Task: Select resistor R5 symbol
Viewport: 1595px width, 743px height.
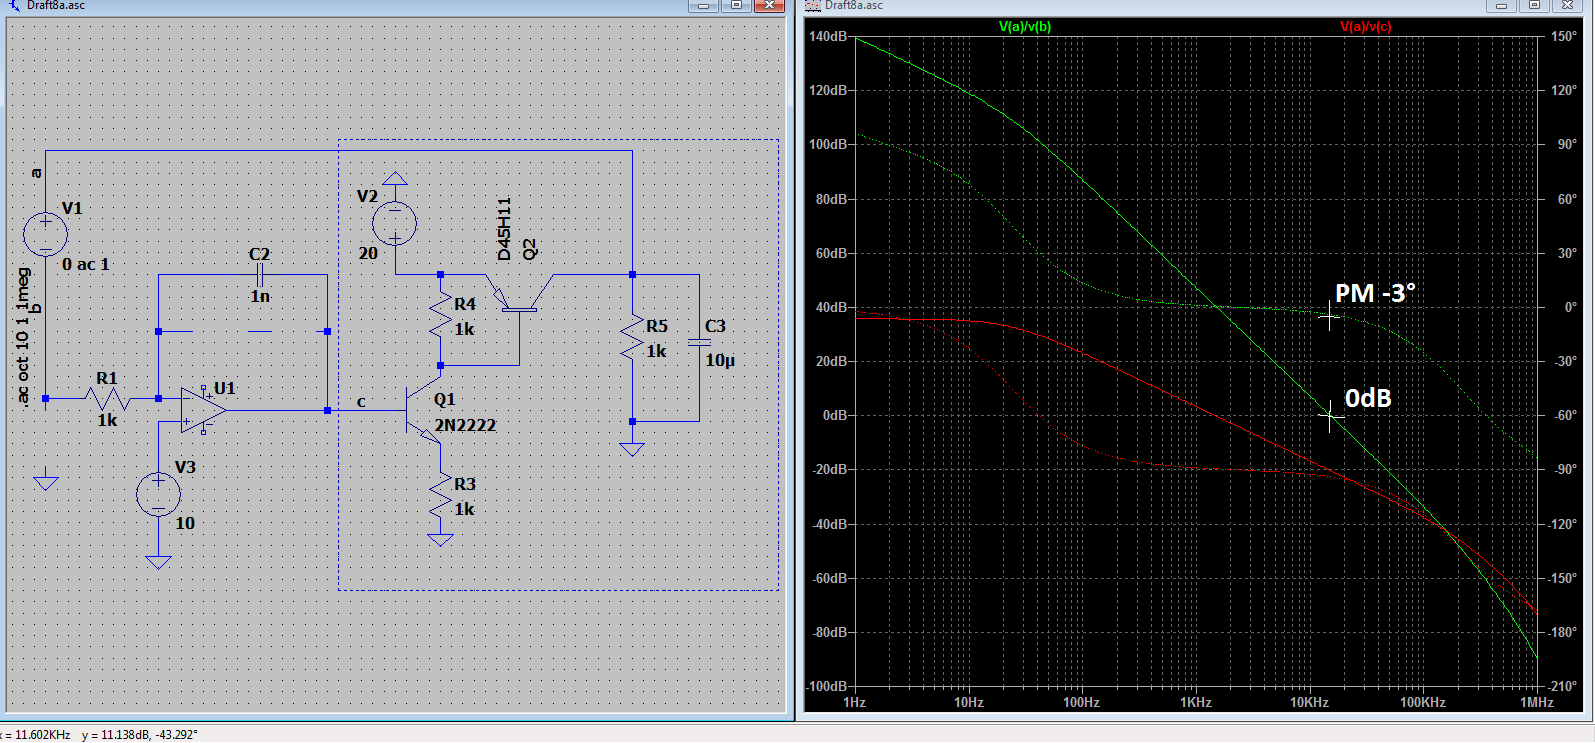Action: [x=632, y=337]
